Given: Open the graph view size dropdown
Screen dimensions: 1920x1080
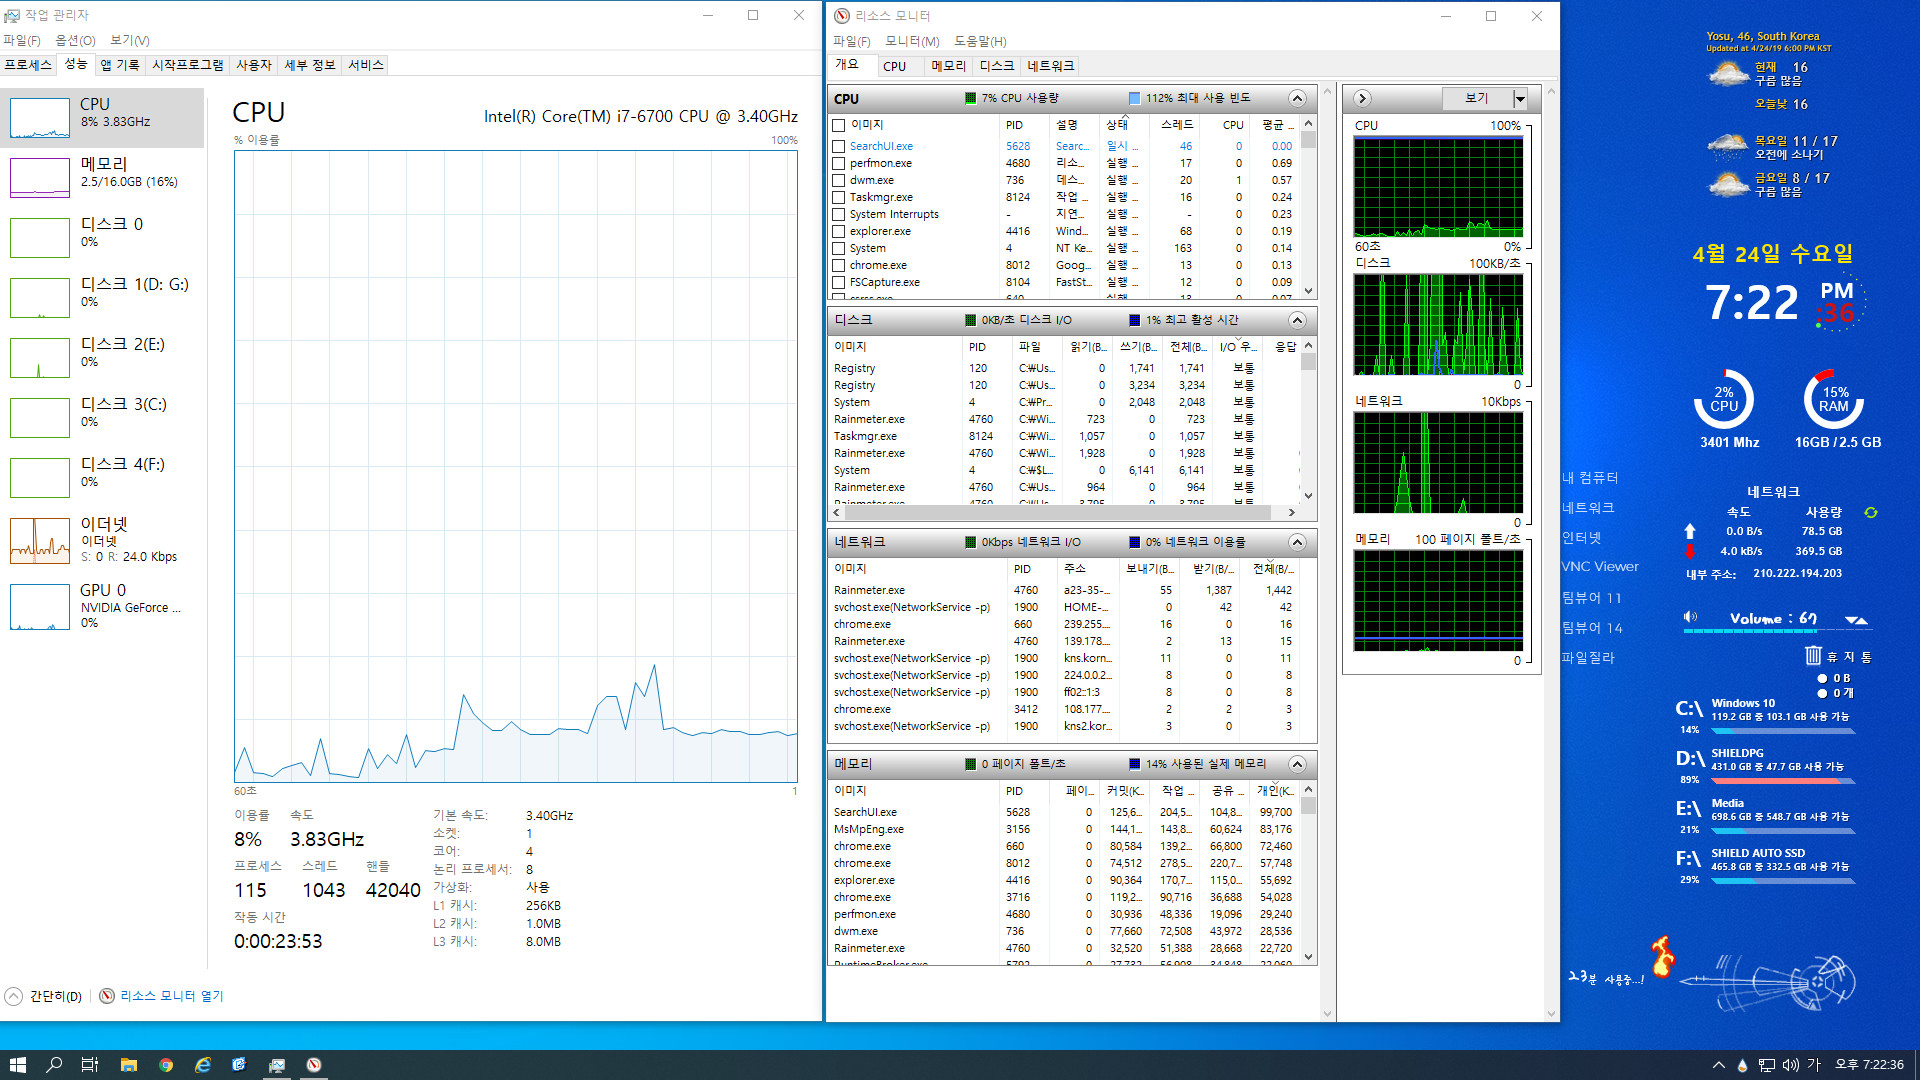Looking at the screenshot, I should tap(1520, 98).
